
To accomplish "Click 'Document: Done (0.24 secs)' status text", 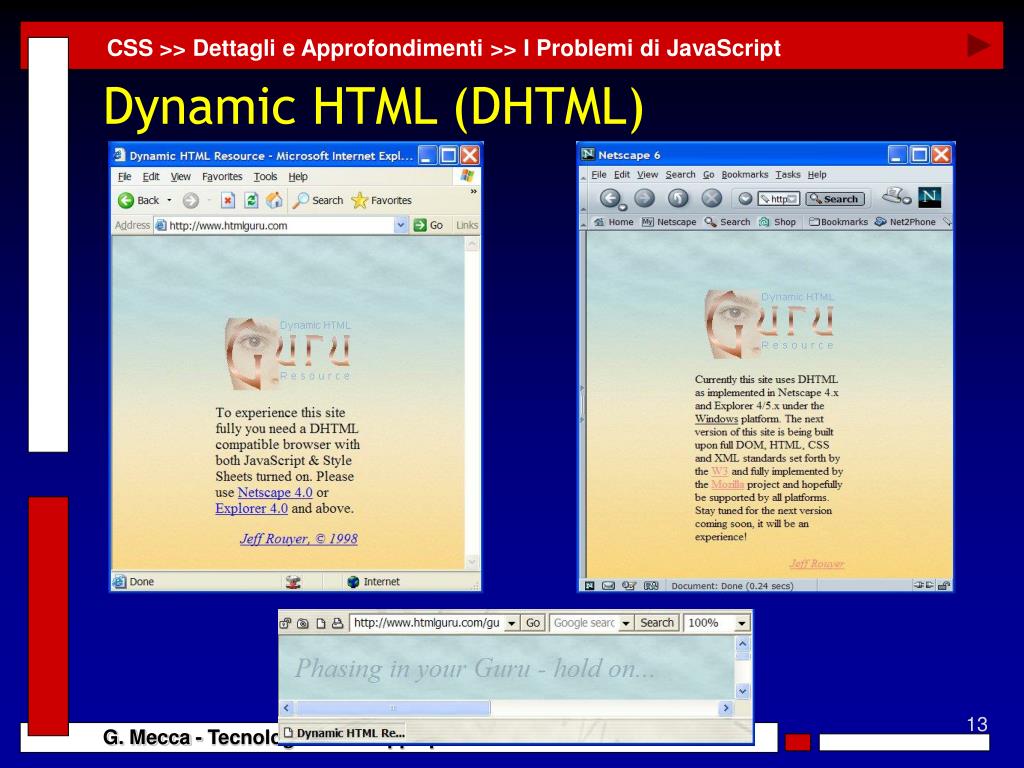I will 732,586.
